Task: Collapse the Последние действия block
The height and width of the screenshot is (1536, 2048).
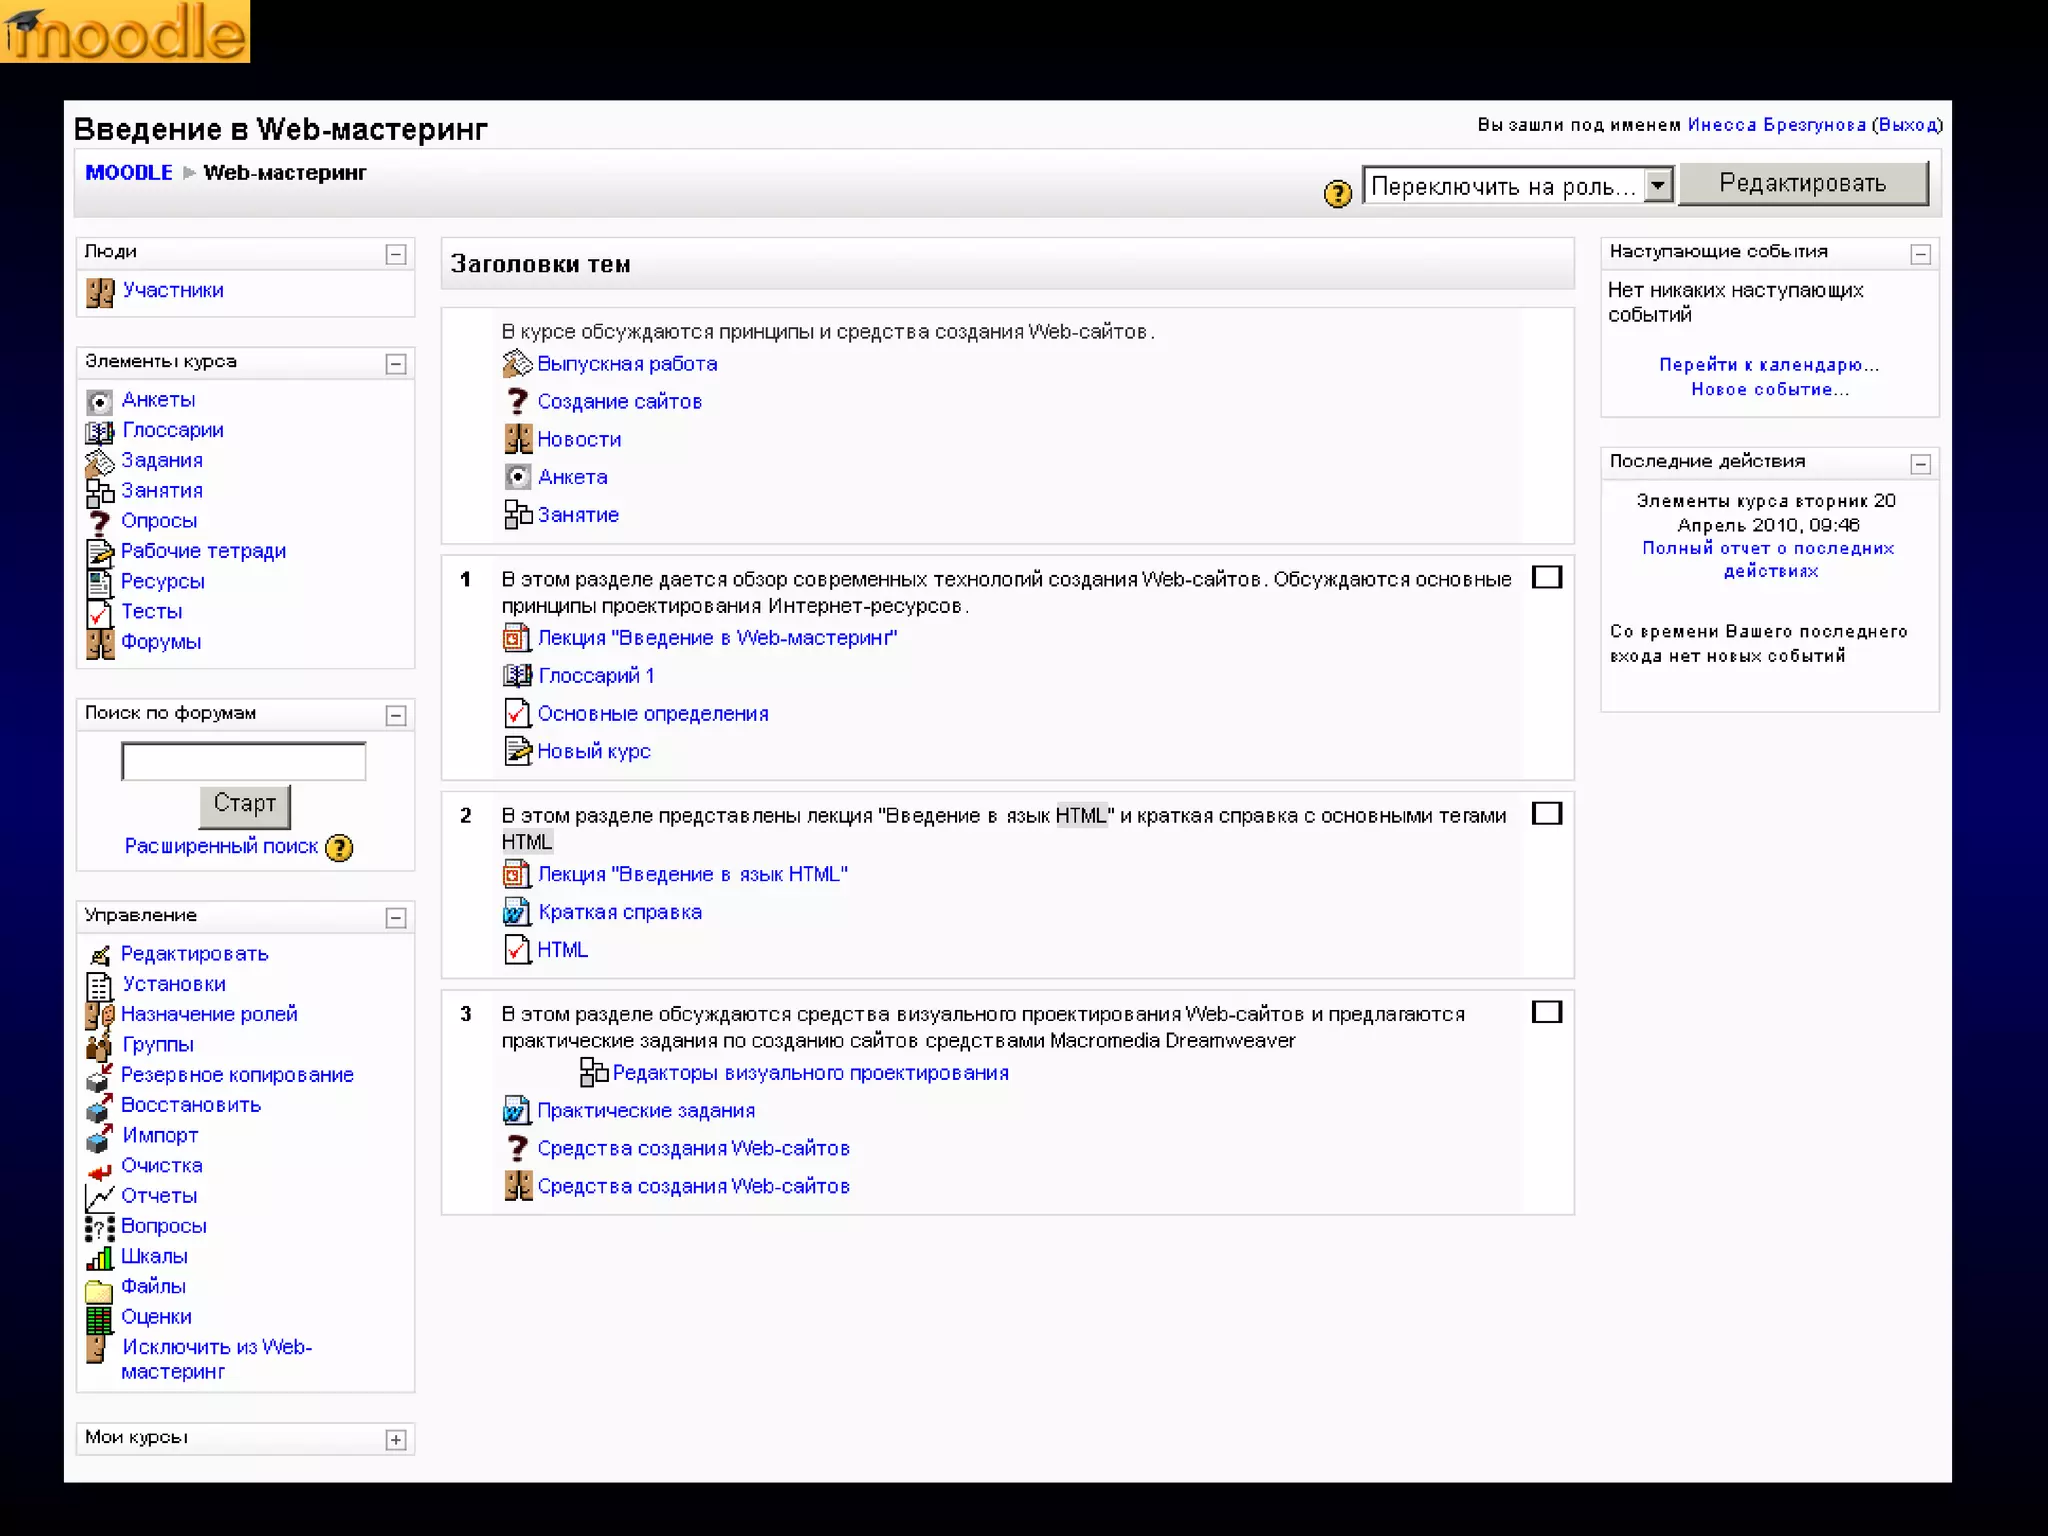Action: click(1920, 464)
